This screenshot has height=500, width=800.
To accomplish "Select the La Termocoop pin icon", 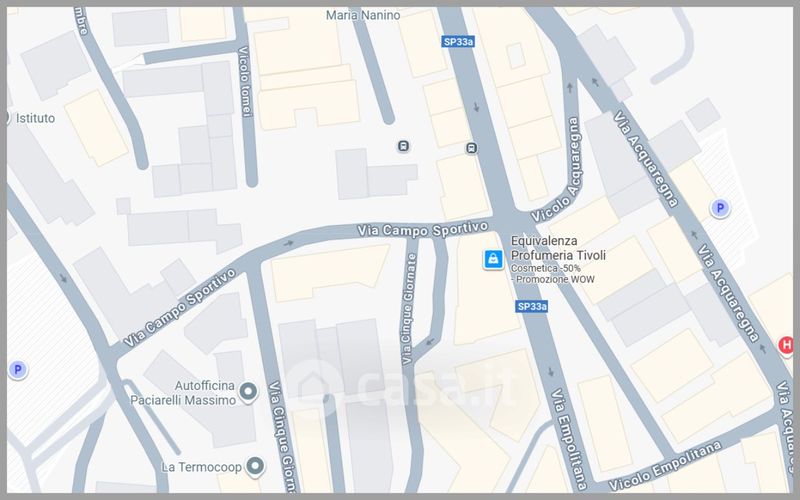I will [x=256, y=466].
